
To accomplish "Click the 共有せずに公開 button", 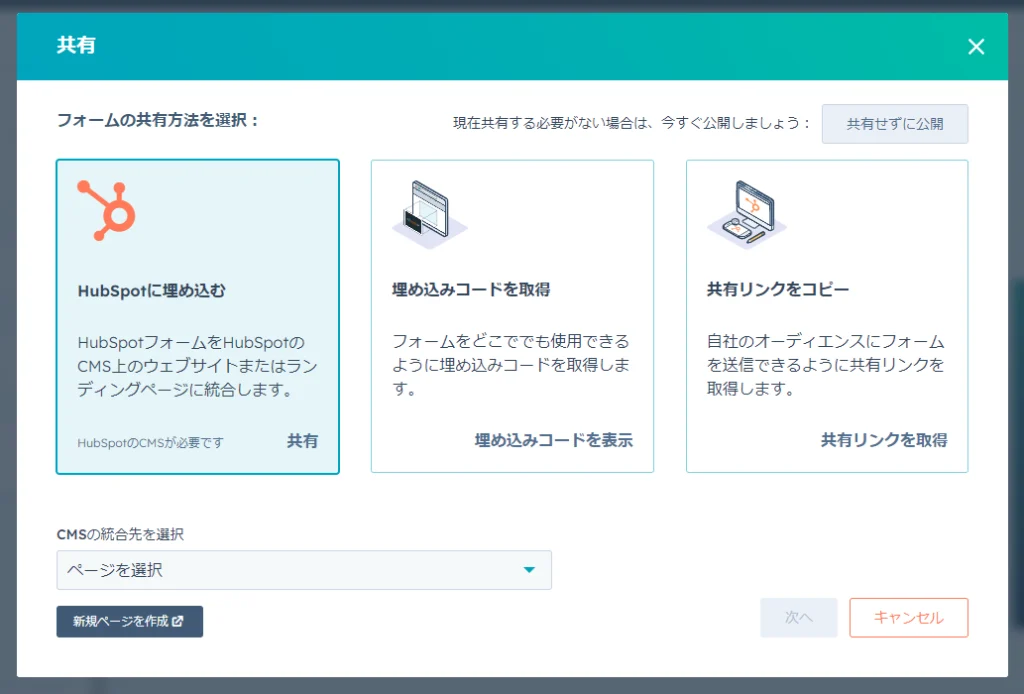I will [x=895, y=123].
